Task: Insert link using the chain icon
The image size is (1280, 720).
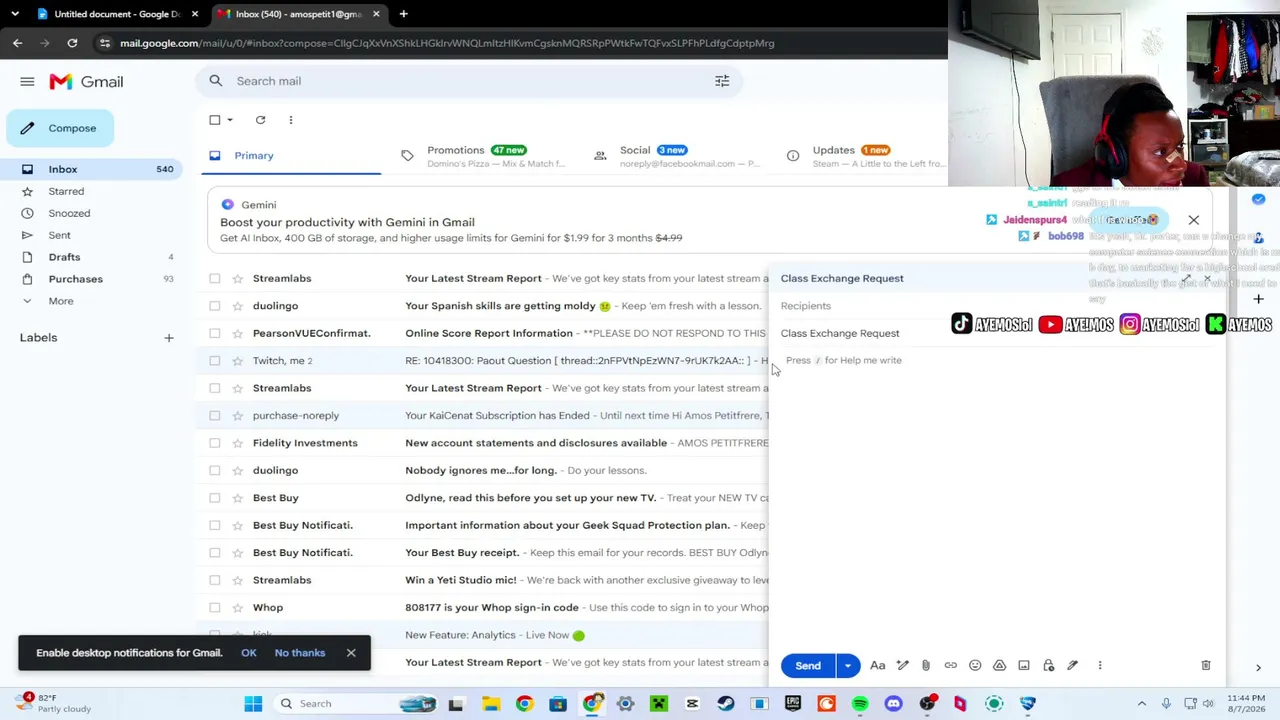Action: [x=951, y=665]
